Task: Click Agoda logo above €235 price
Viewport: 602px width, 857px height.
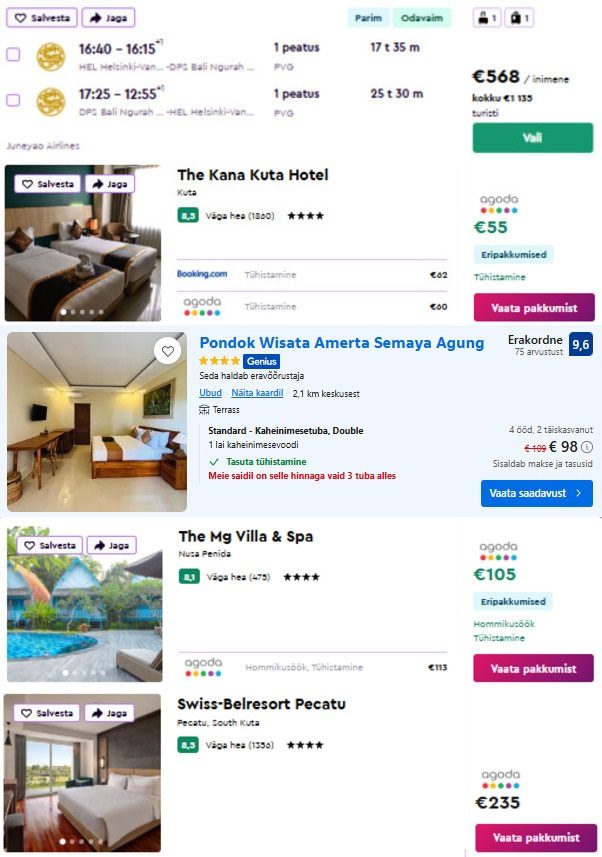Action: pos(500,779)
